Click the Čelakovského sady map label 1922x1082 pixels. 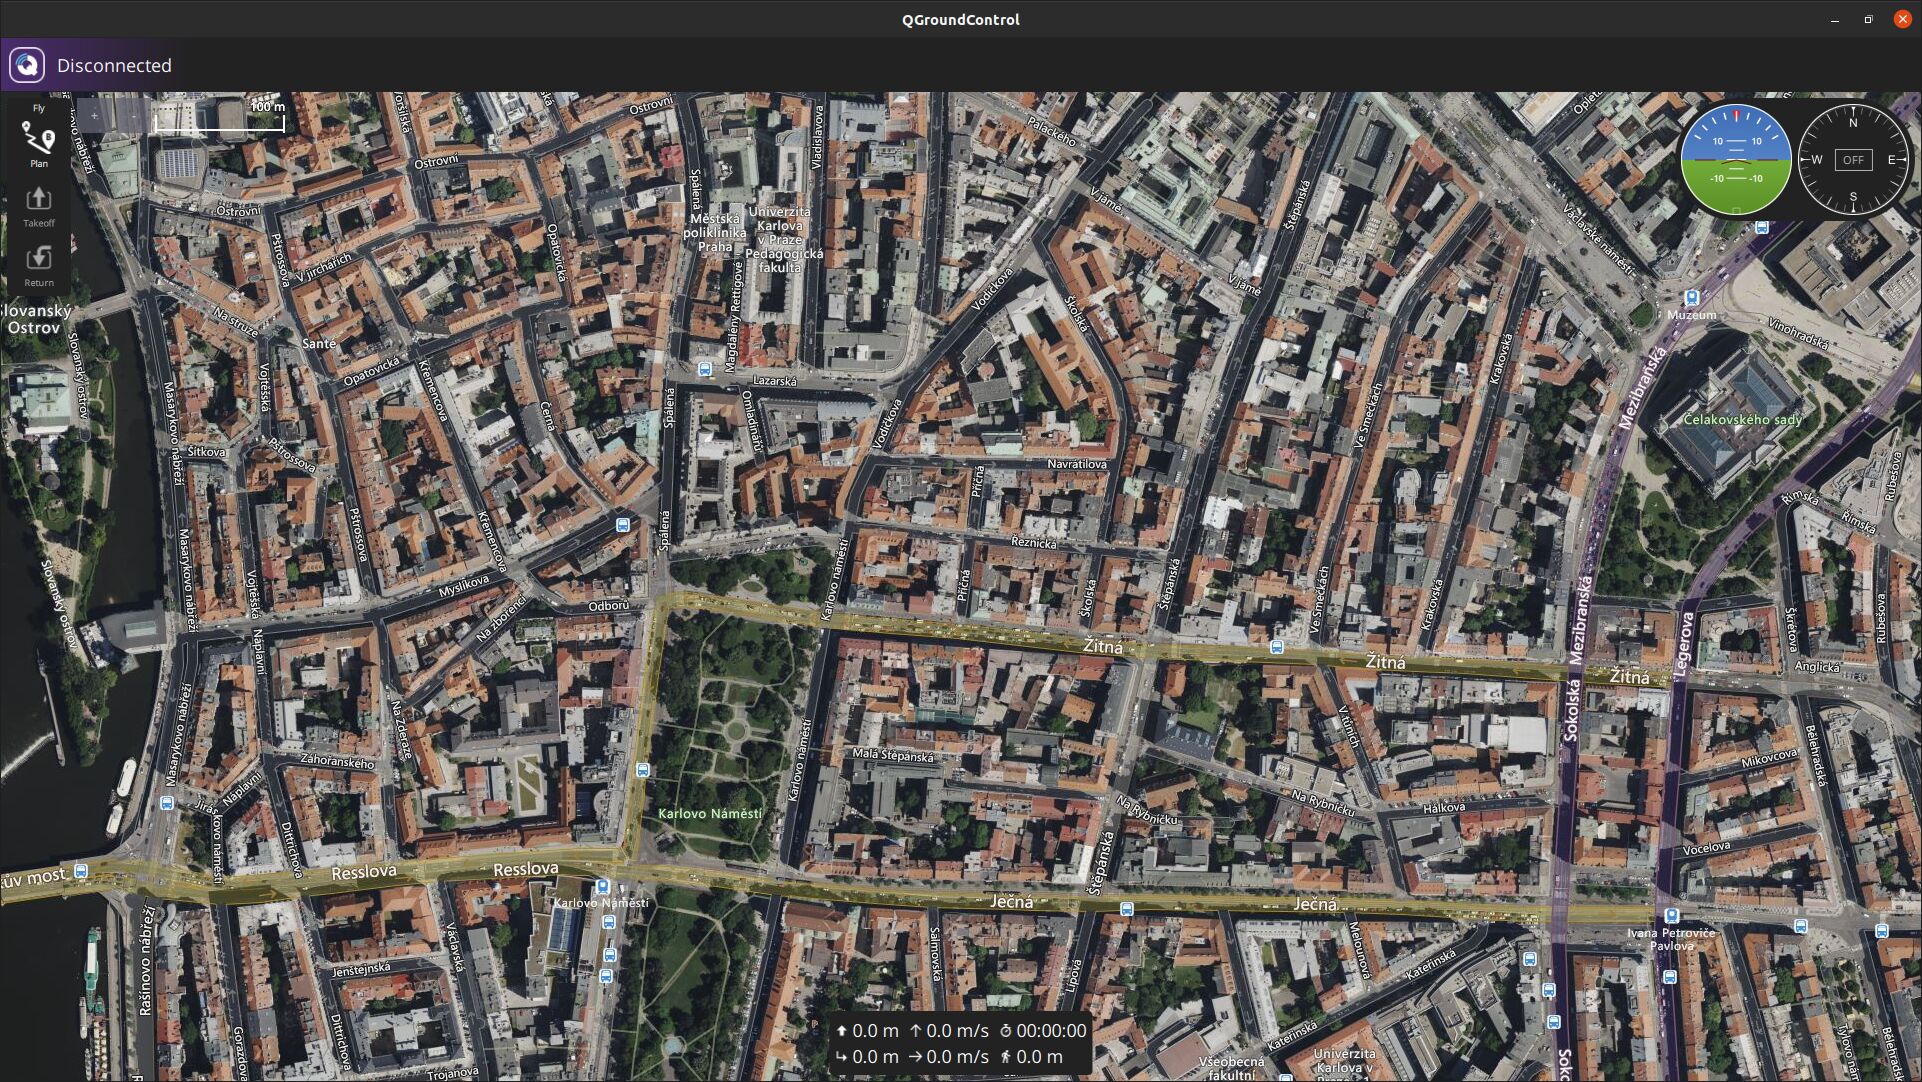pos(1742,420)
